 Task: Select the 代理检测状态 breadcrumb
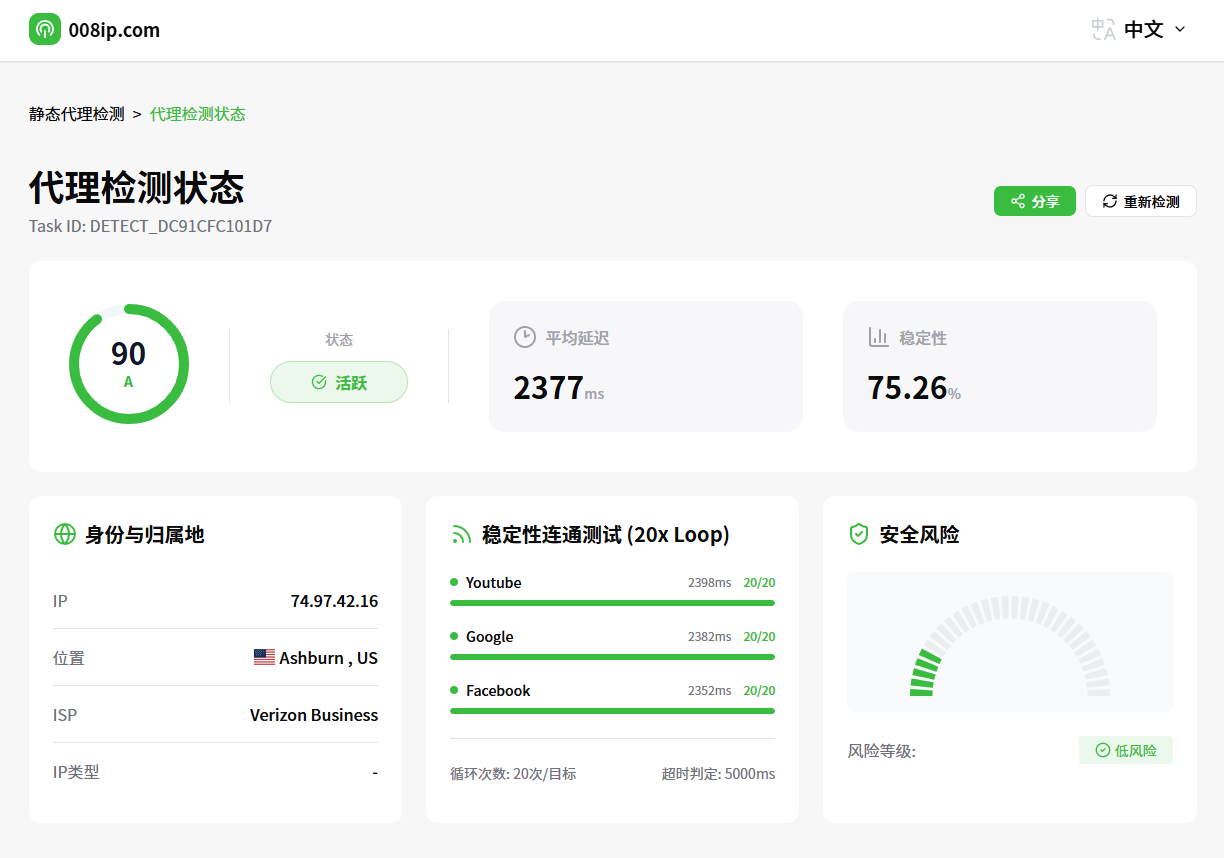coord(197,114)
